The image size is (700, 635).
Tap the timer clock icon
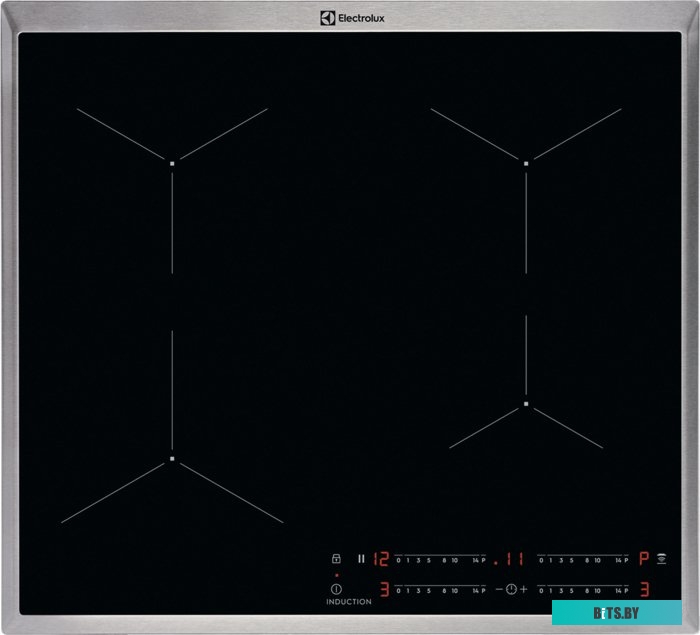pyautogui.click(x=511, y=589)
